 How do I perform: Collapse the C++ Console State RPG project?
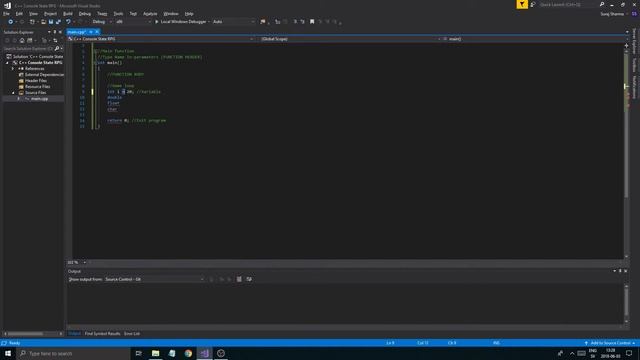coord(7,62)
